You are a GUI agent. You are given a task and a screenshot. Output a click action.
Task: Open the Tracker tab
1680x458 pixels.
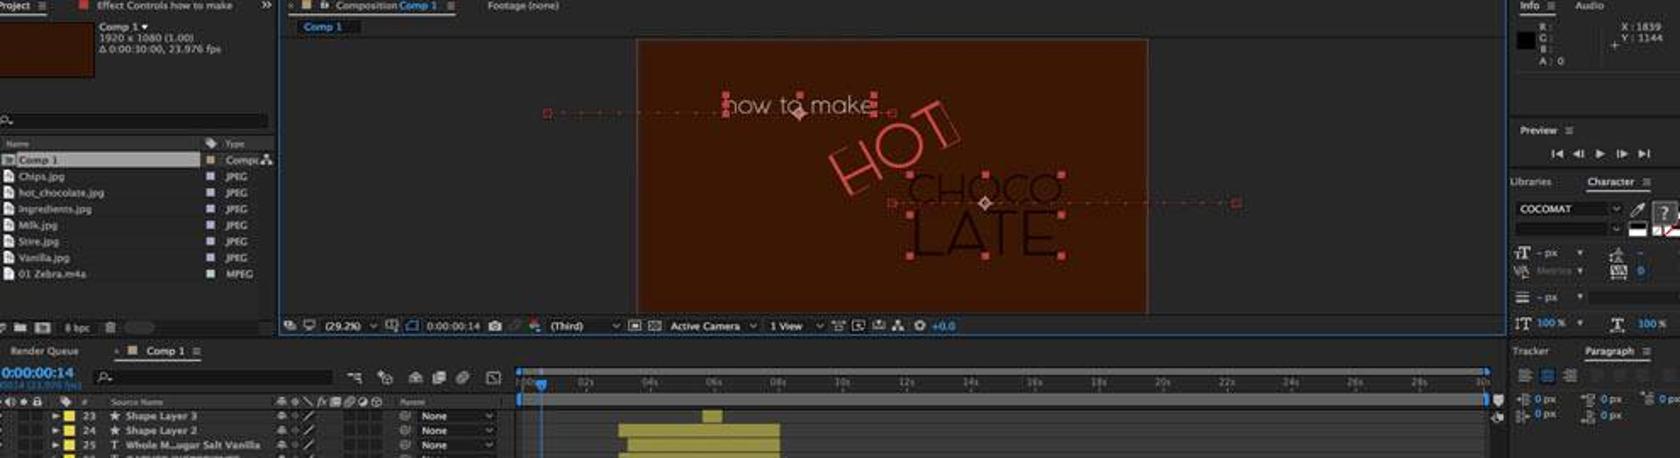(1530, 351)
